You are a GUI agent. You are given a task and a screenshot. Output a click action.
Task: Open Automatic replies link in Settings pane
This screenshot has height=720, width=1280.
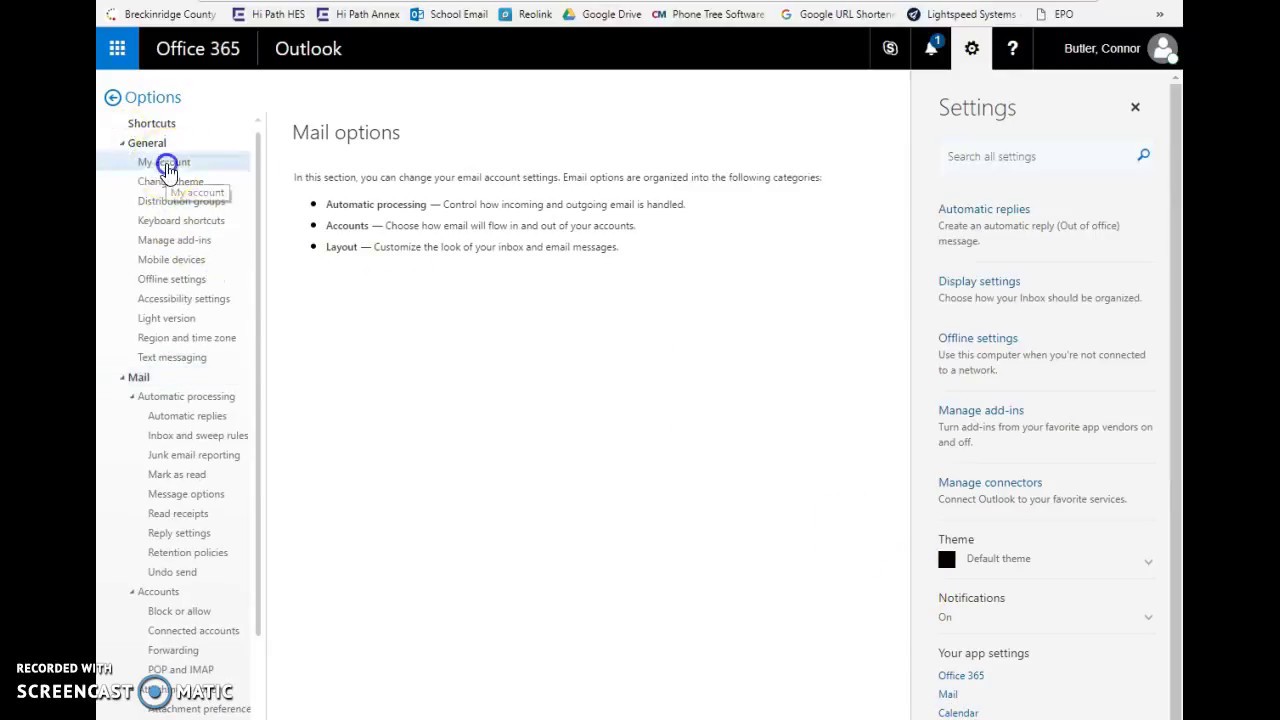coord(984,209)
